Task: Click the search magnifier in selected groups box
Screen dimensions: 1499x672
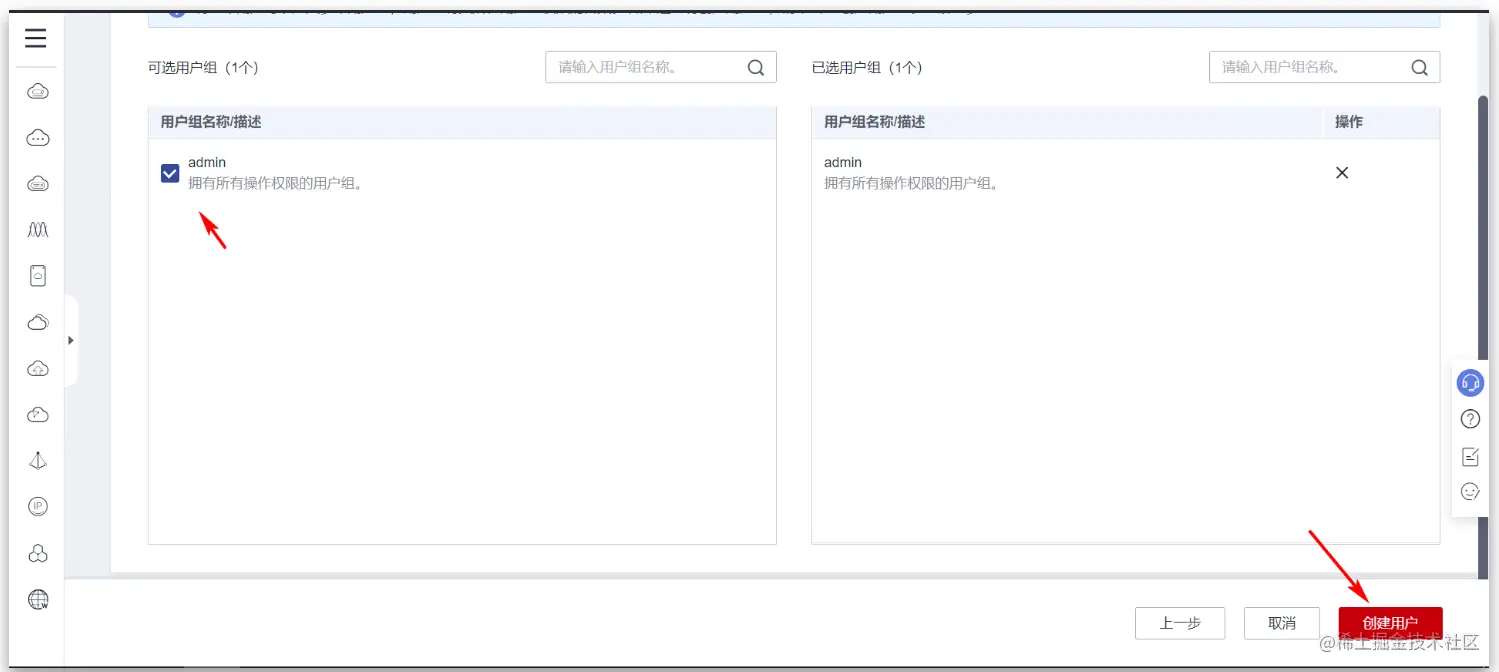Action: (x=1419, y=67)
